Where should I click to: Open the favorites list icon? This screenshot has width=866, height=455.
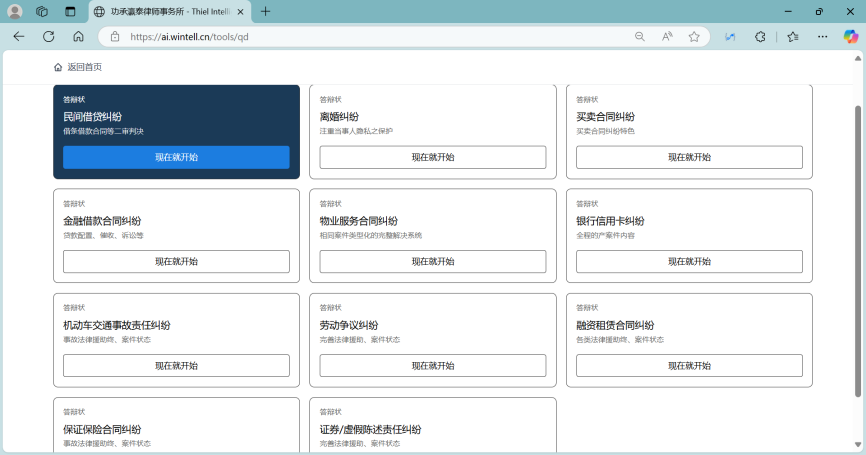pos(793,36)
